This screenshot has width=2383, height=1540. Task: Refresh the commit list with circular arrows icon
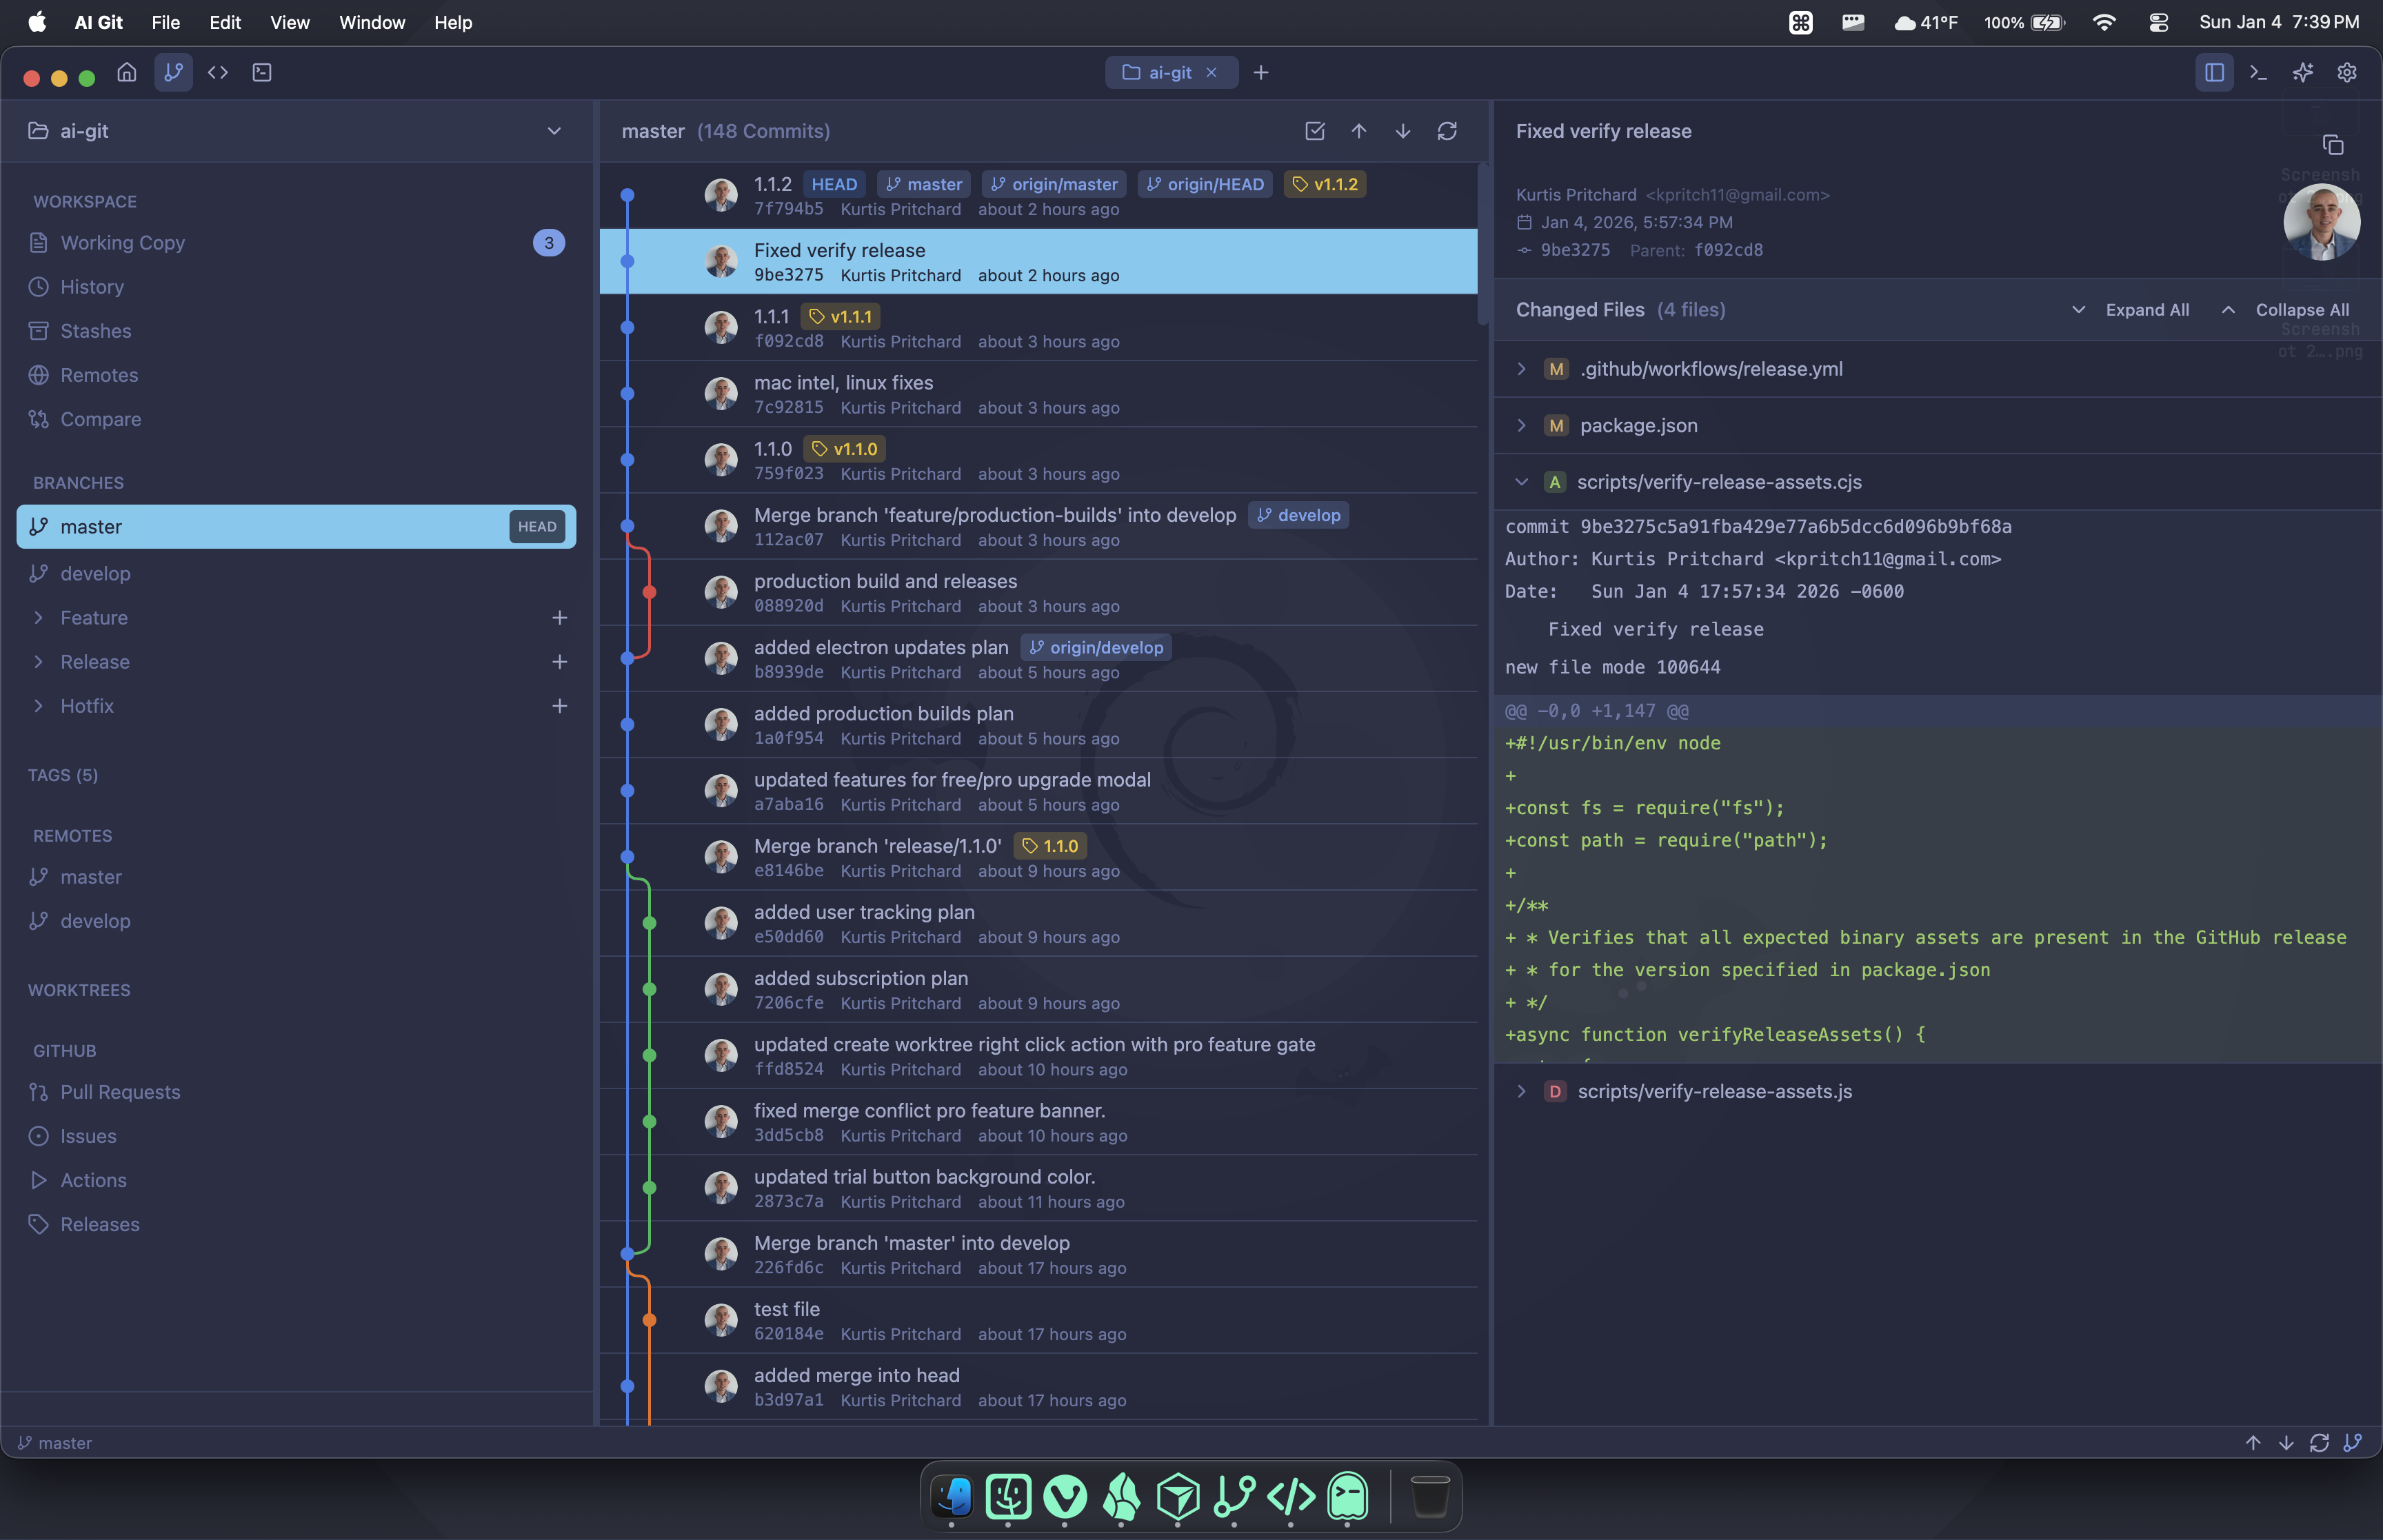pos(1448,131)
